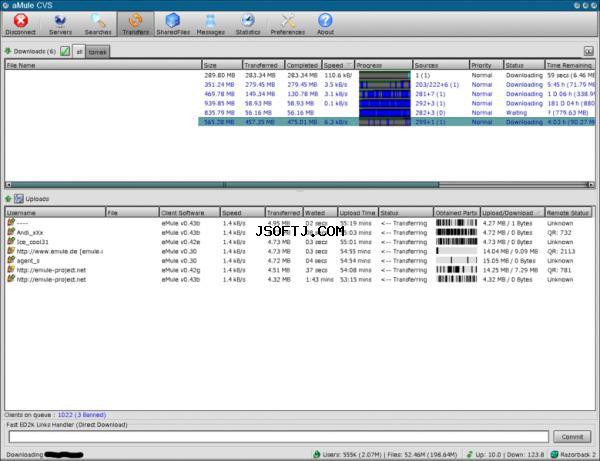This screenshot has width=600, height=461.
Task: Select the Andi_xXx upload row name
Action: (x=30, y=233)
